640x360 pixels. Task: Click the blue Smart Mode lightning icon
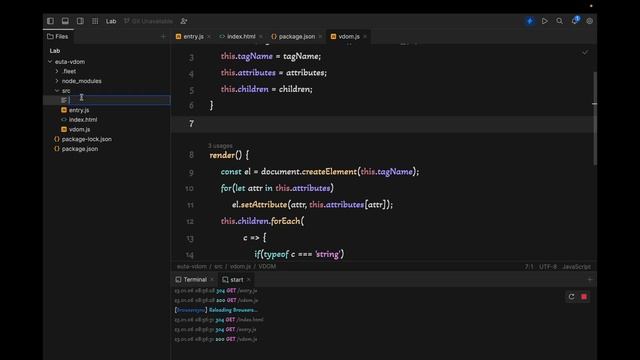tap(530, 21)
